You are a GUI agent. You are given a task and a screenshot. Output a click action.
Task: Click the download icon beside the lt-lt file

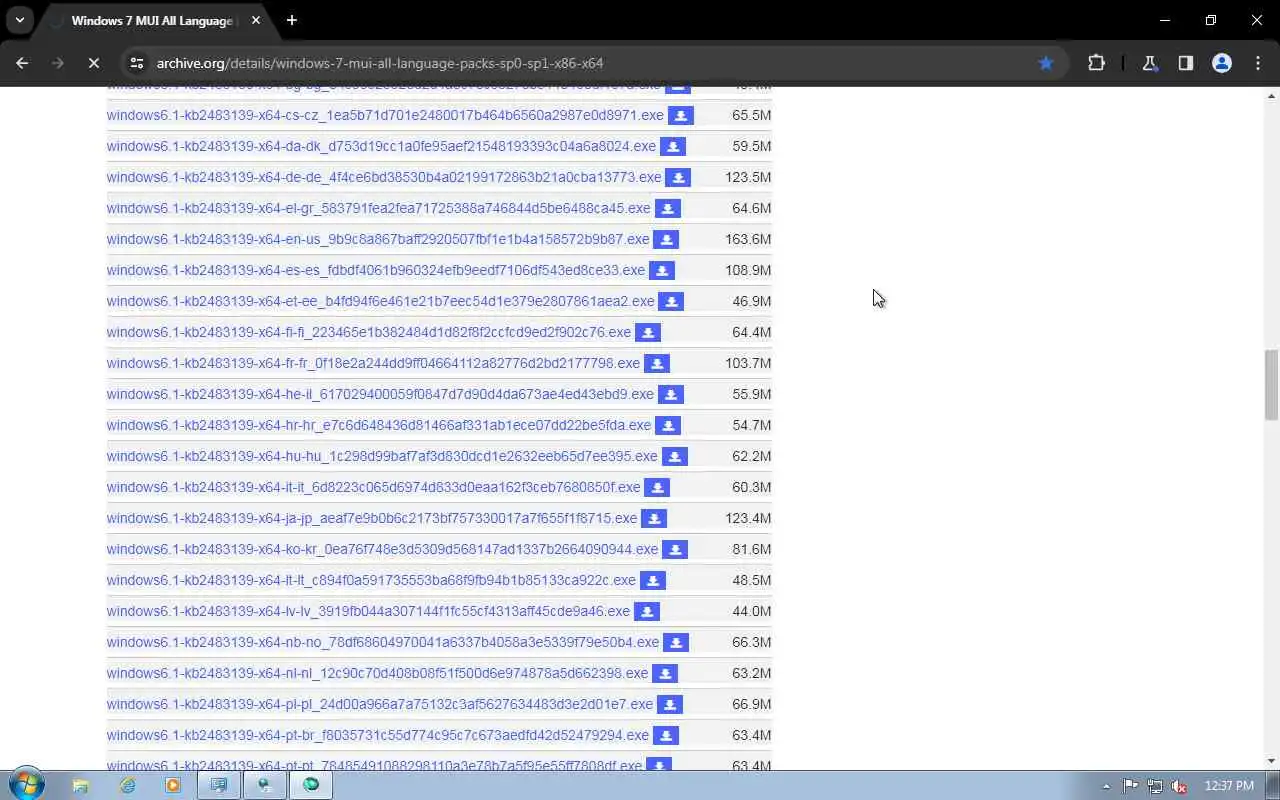pos(653,581)
